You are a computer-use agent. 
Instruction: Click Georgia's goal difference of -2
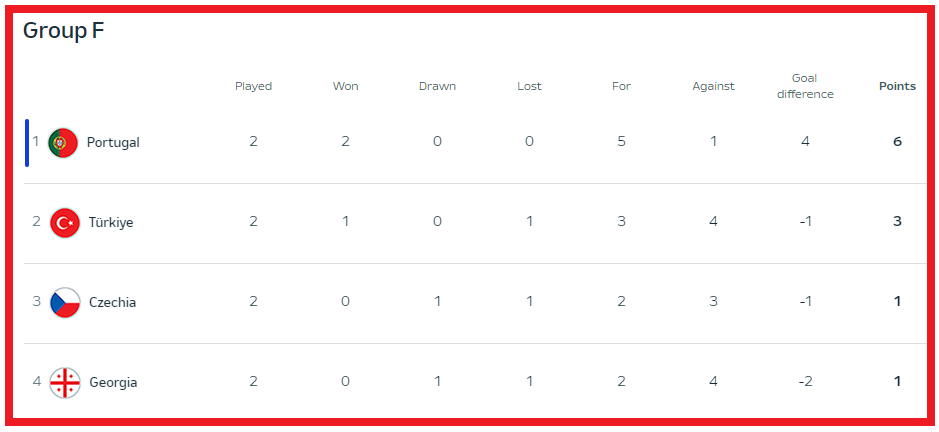pos(805,382)
